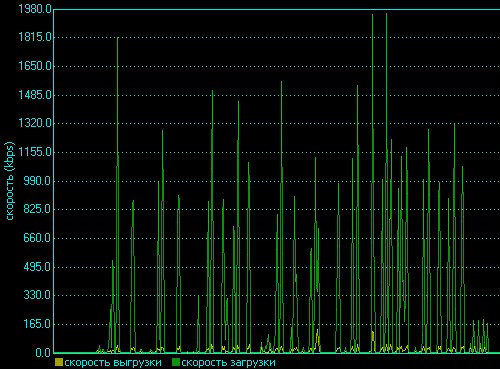
Task: Click the green скорость загрузки legend swatch
Action: [176, 362]
